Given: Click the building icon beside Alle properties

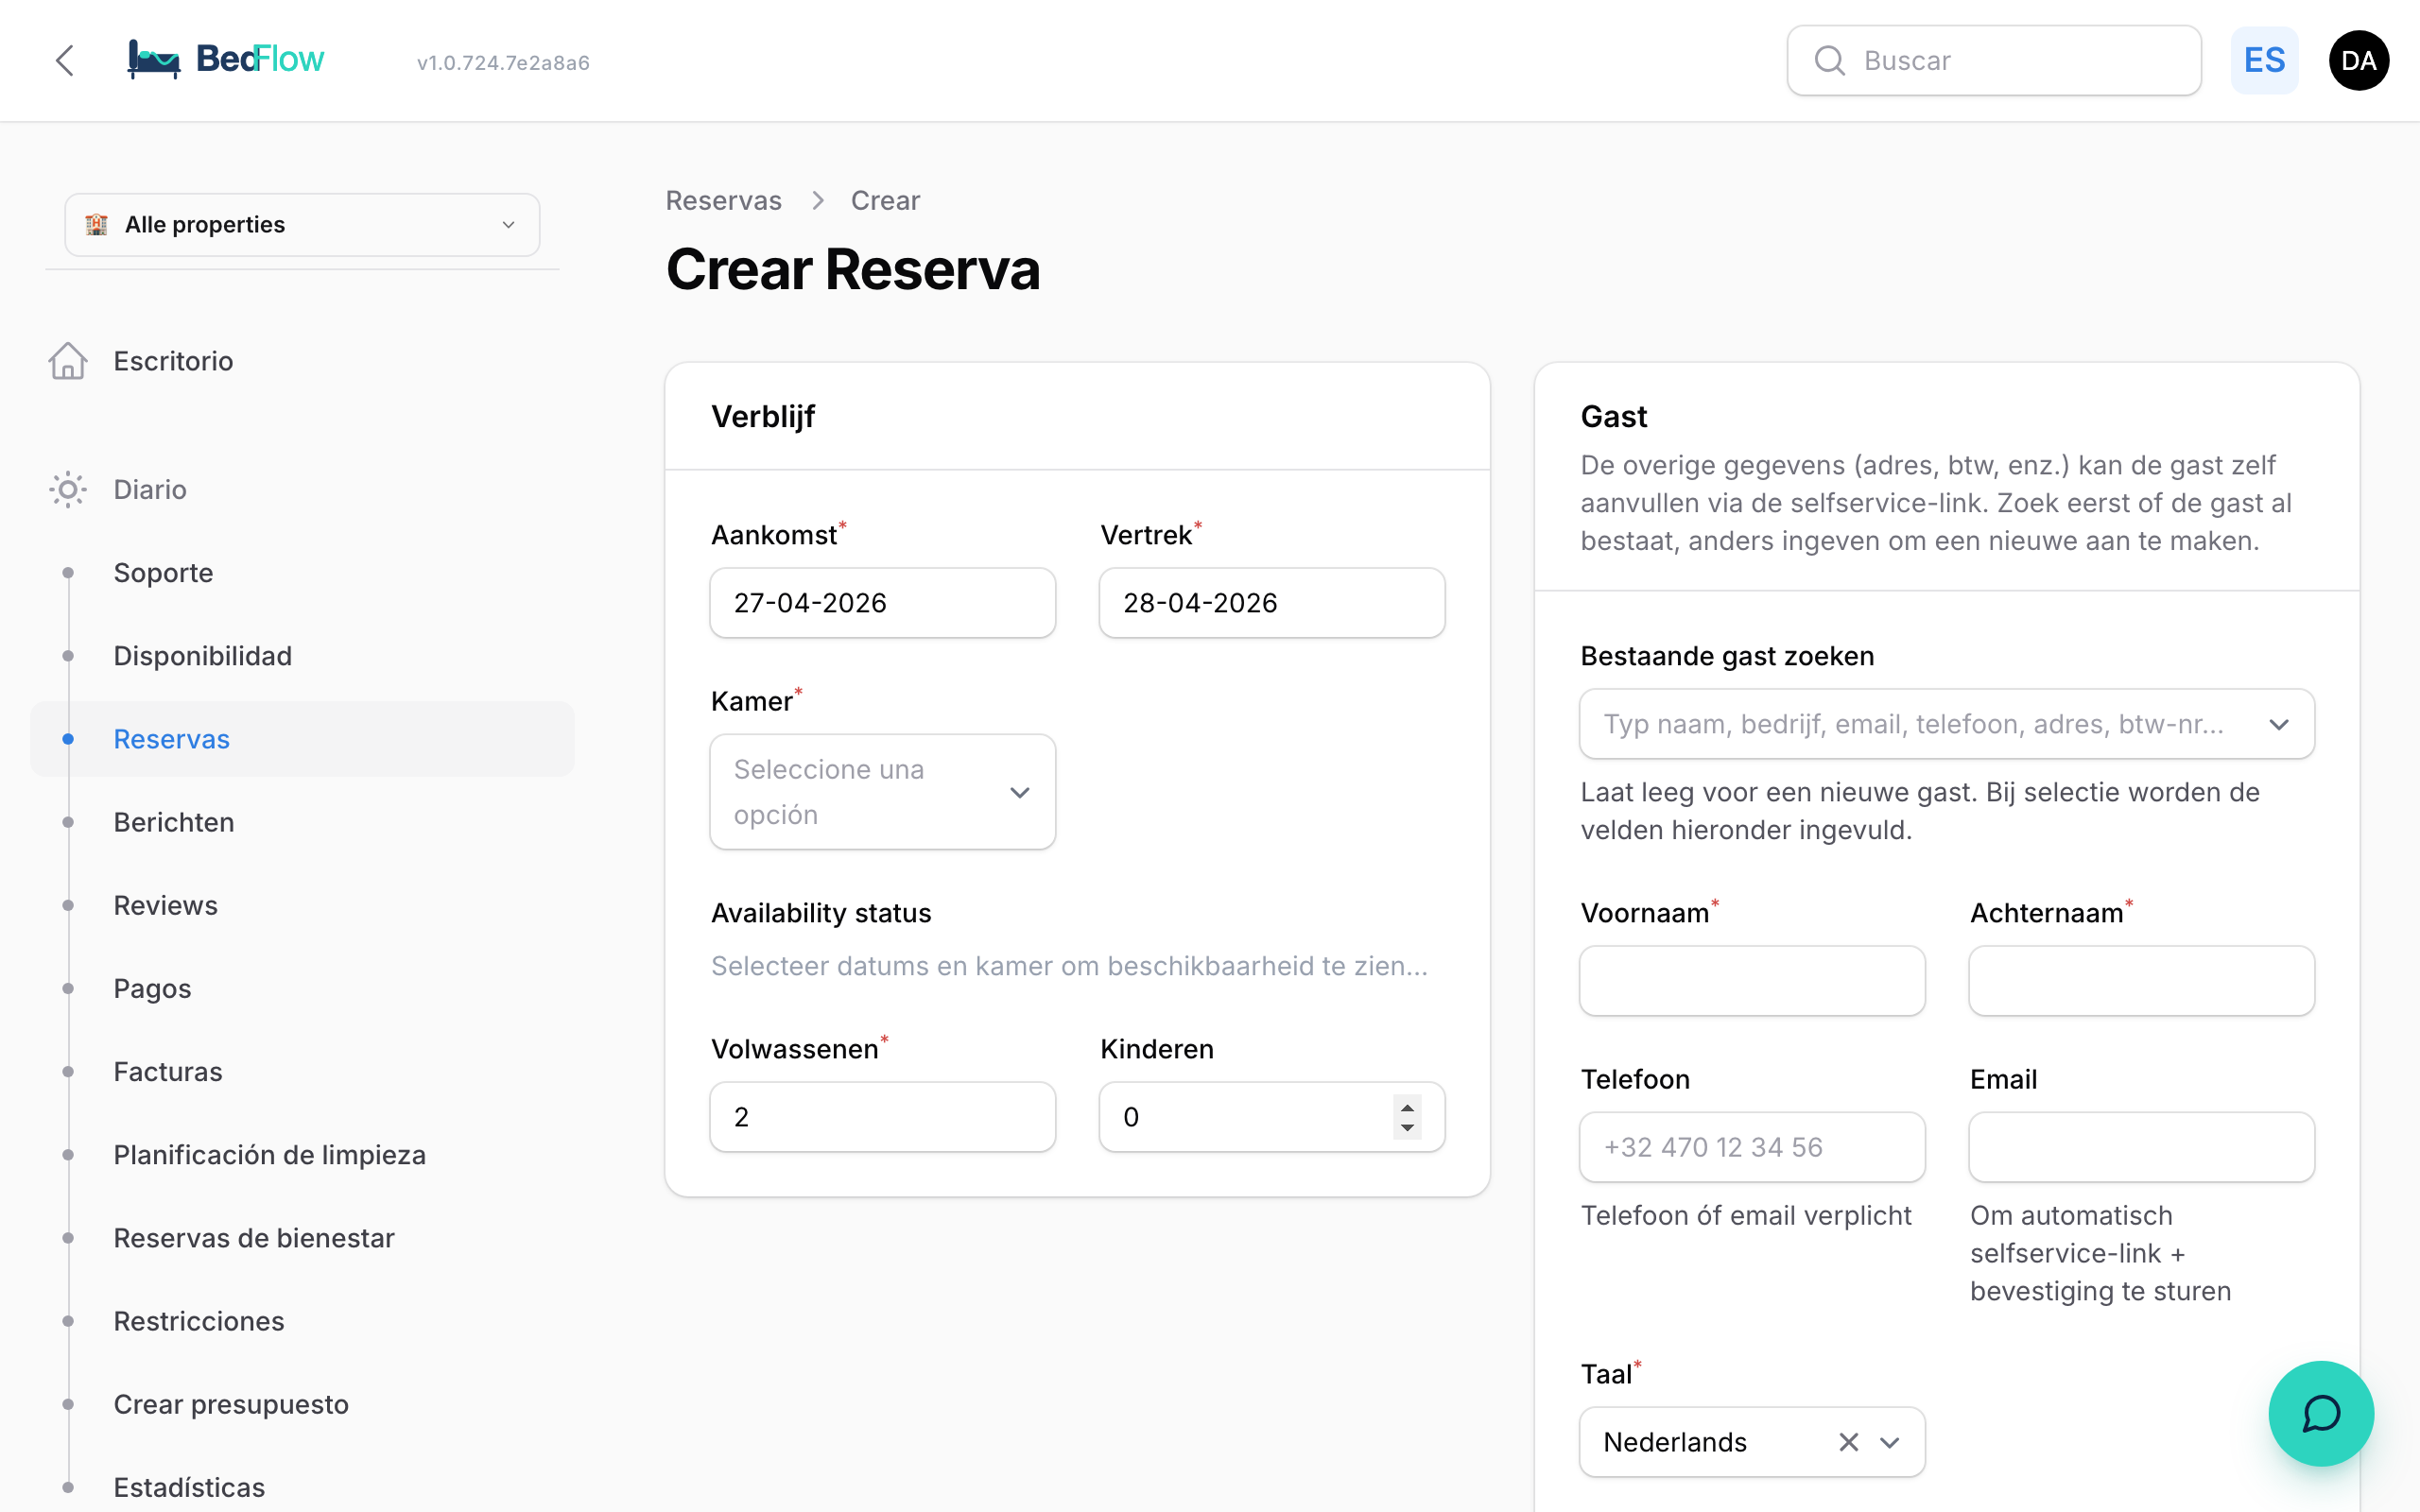Looking at the screenshot, I should [x=96, y=224].
